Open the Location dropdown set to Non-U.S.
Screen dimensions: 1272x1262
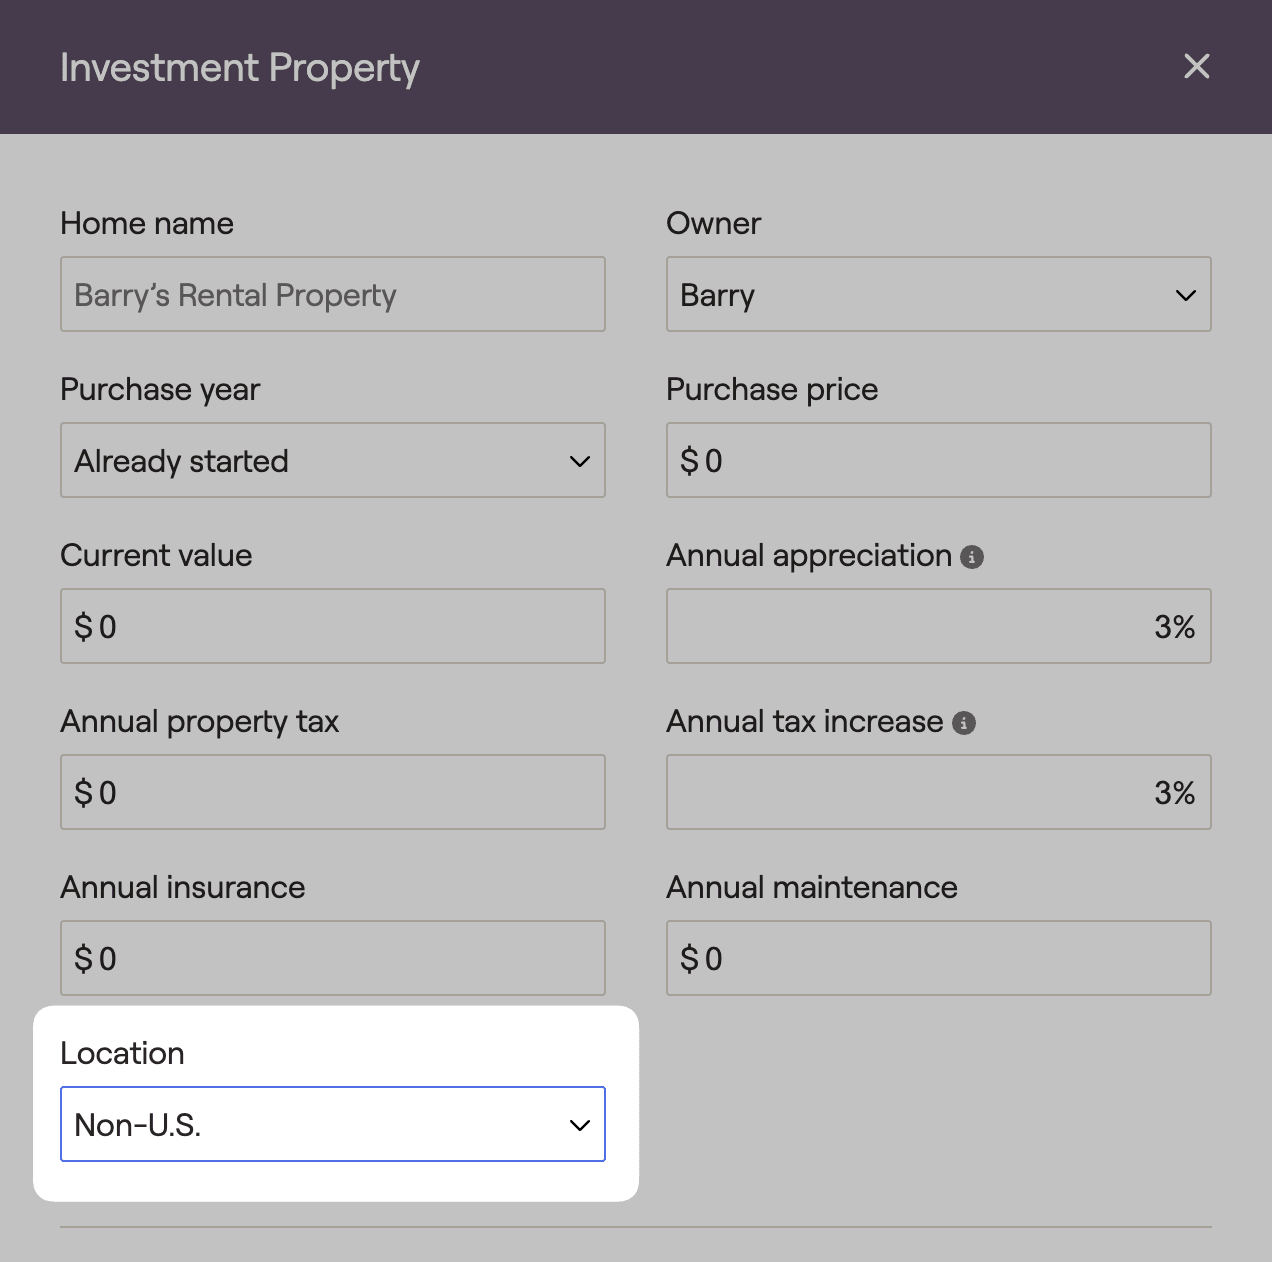point(332,1125)
